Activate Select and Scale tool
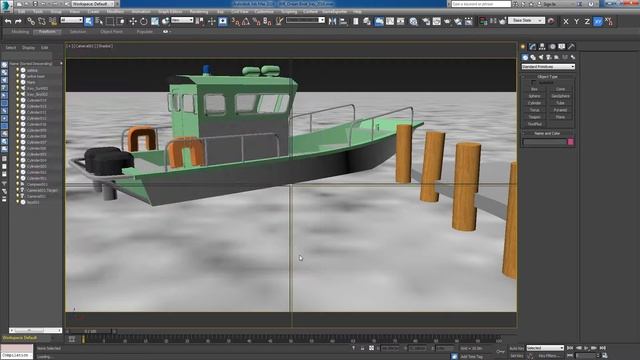Image resolution: width=640 pixels, height=360 pixels. click(155, 21)
